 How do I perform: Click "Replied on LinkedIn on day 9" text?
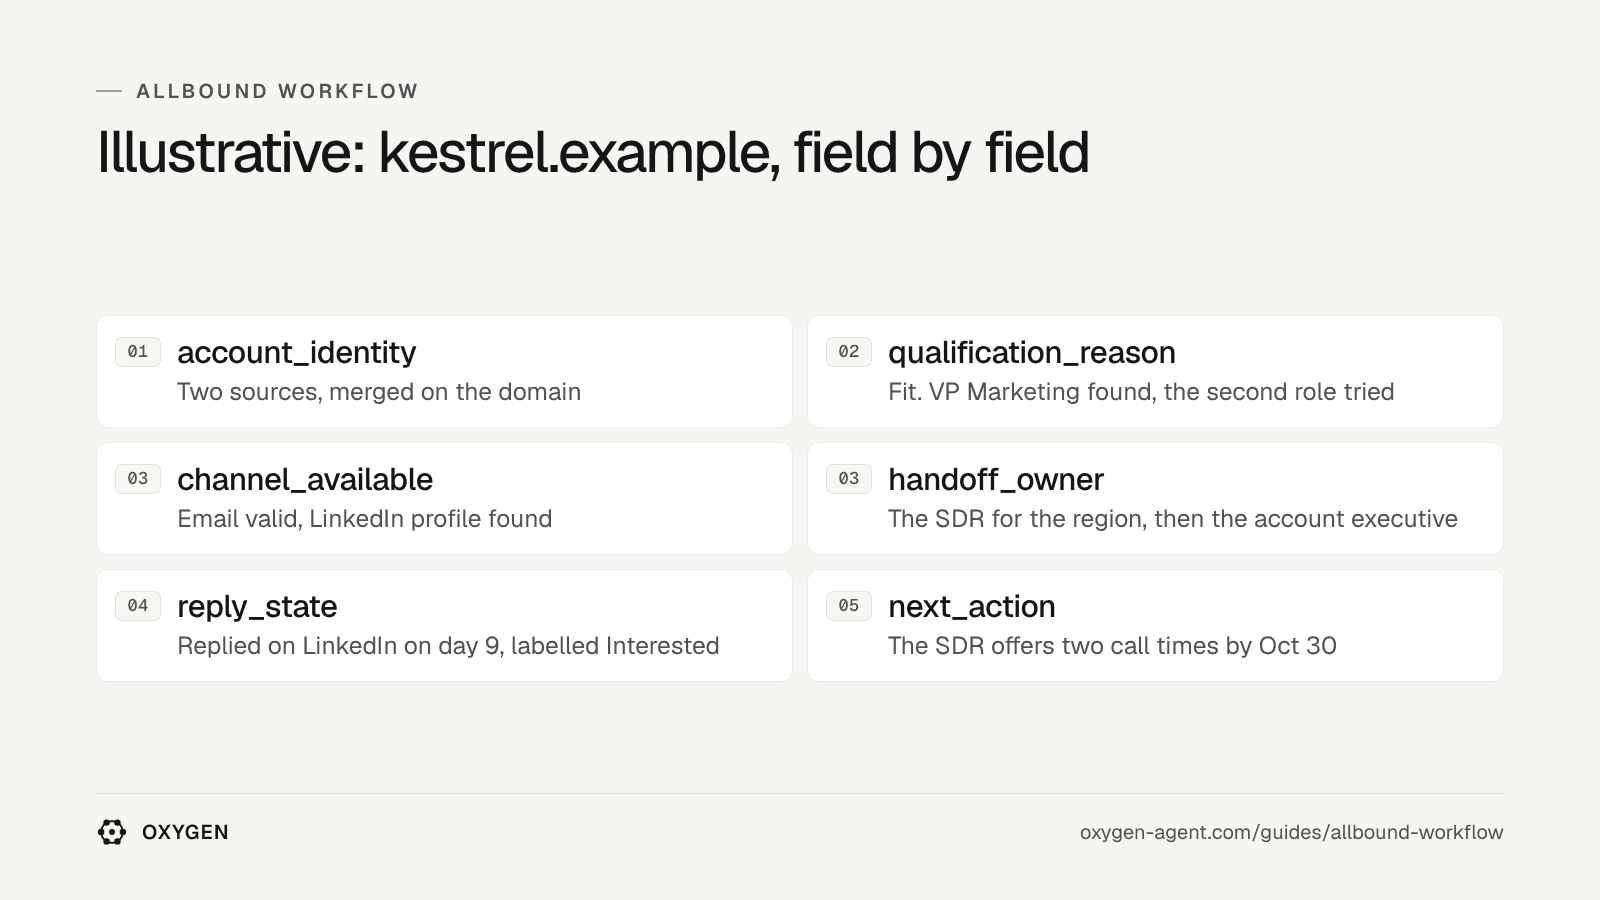(448, 646)
